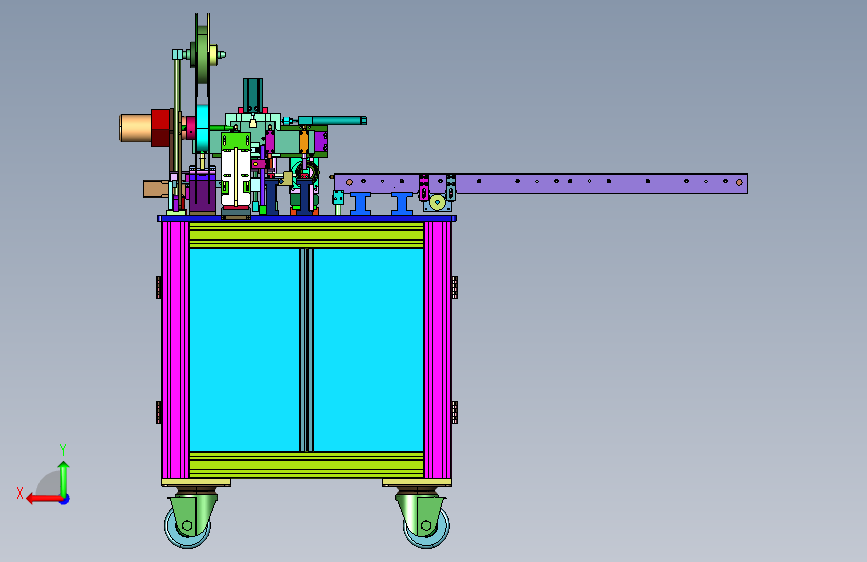867x562 pixels.
Task: Select the lower hinge on the left frame post
Action: point(159,413)
